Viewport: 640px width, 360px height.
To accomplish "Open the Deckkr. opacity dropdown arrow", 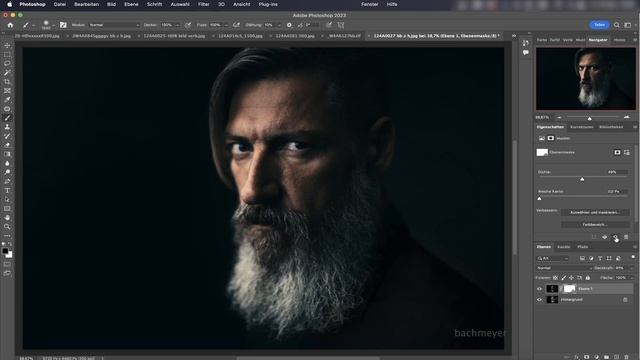I will (177, 25).
